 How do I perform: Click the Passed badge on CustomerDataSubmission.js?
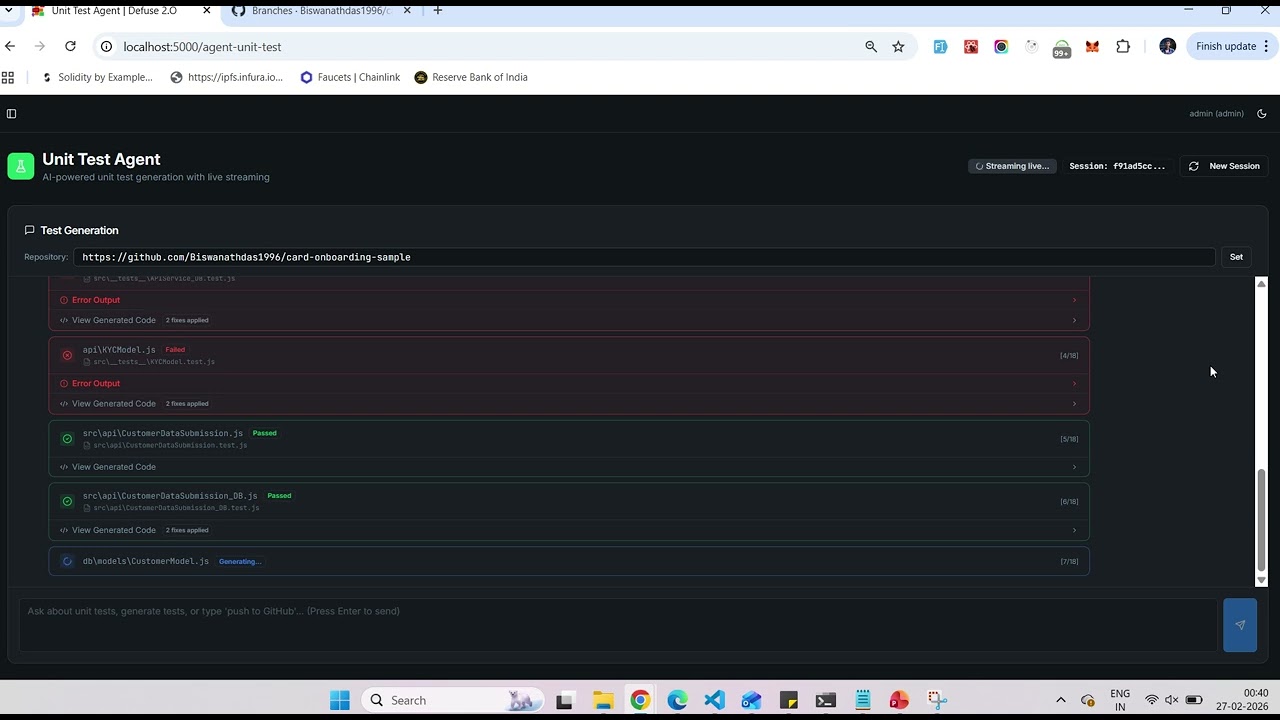pyautogui.click(x=264, y=433)
